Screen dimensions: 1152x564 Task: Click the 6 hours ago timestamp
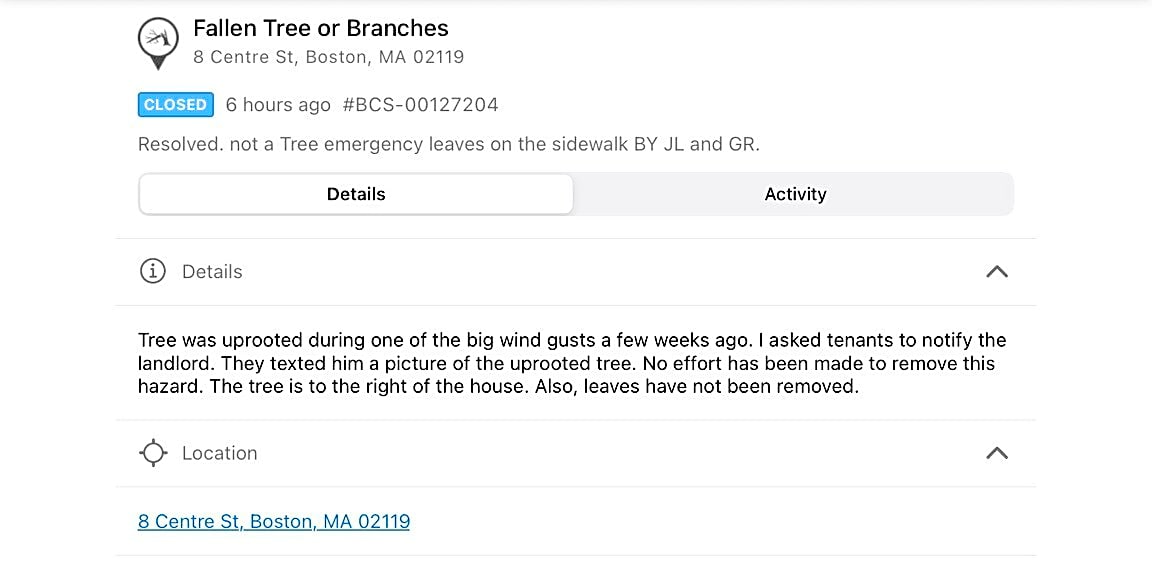pos(278,105)
